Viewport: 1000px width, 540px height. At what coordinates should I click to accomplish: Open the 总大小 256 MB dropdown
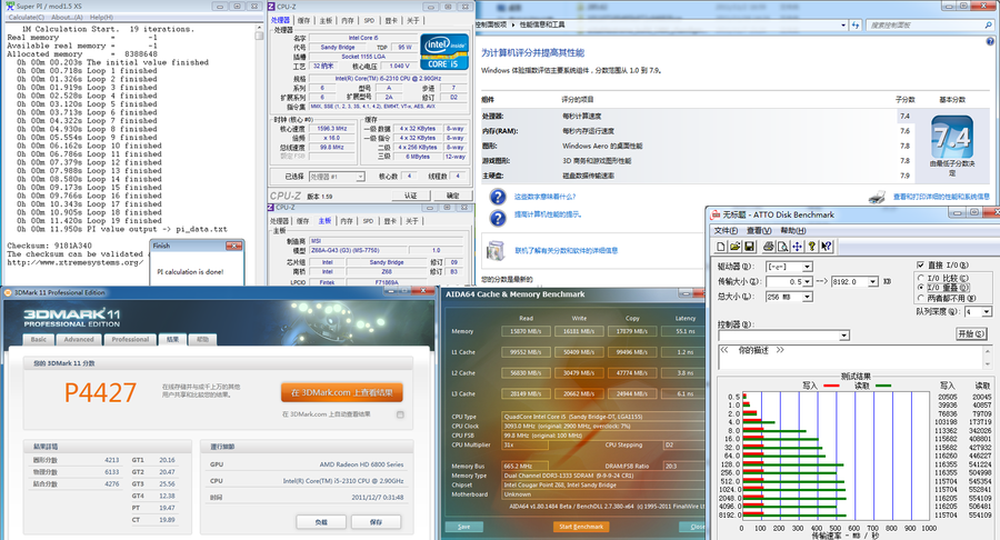(807, 296)
